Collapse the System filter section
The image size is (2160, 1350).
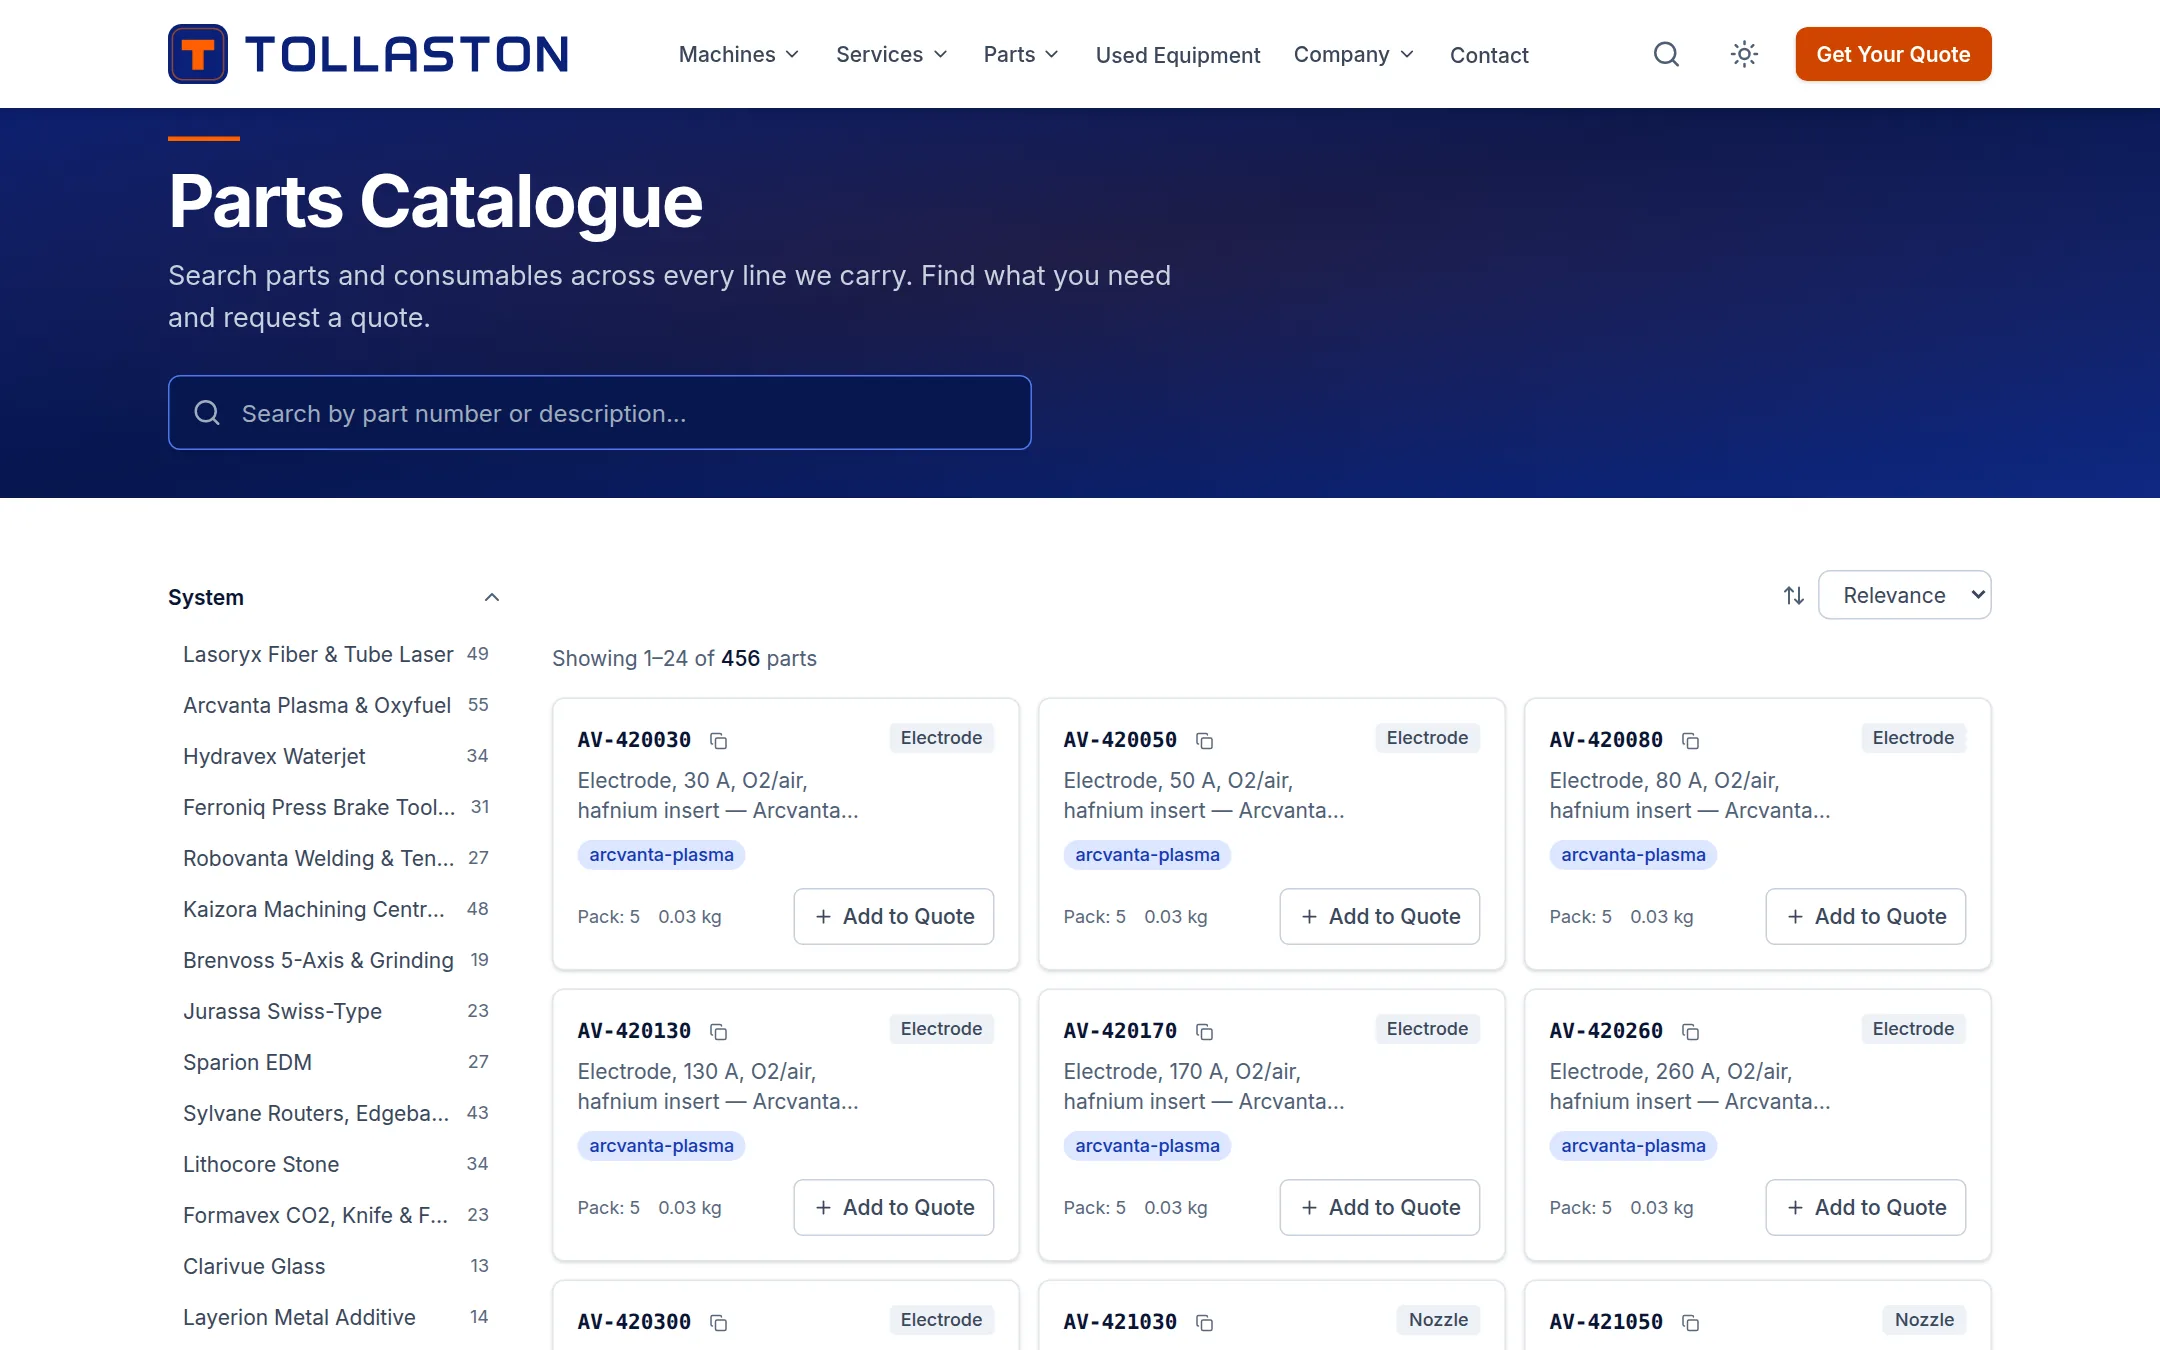click(333, 597)
